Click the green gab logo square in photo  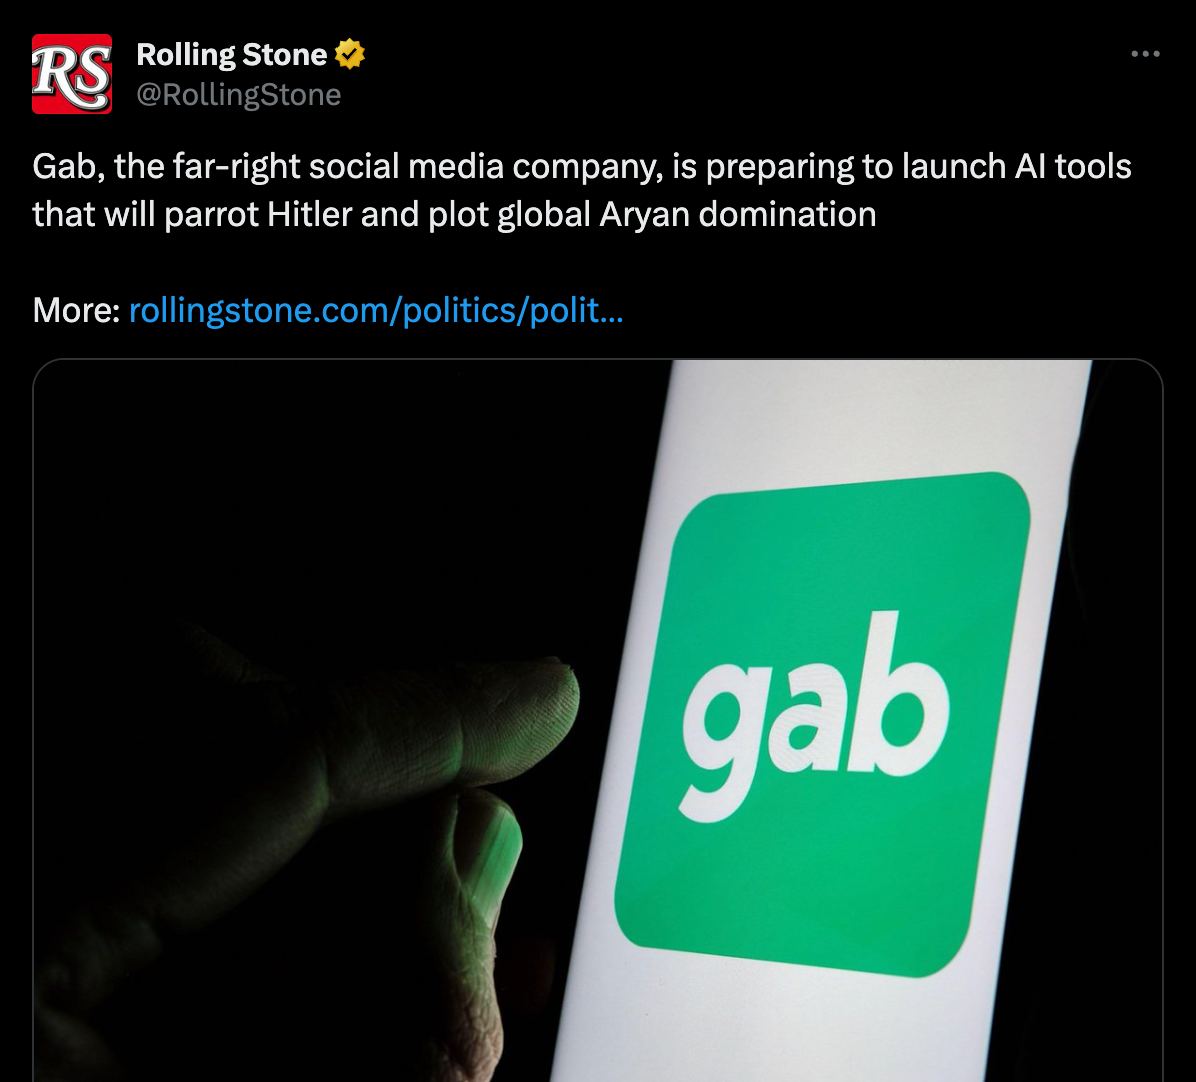pos(822,724)
